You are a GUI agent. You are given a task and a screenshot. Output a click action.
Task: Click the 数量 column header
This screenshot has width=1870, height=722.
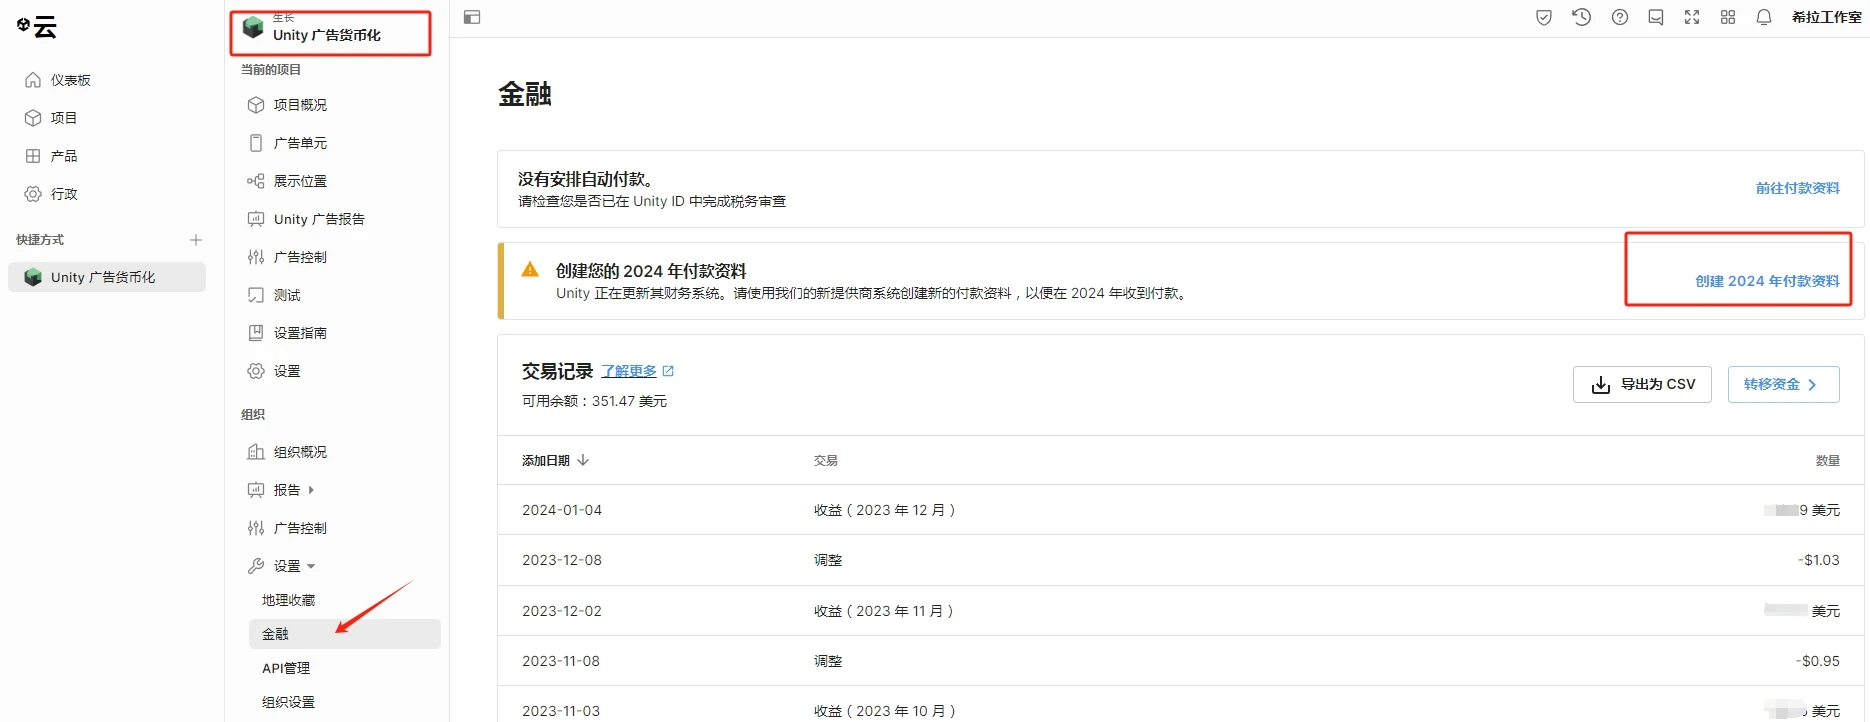pos(1827,460)
